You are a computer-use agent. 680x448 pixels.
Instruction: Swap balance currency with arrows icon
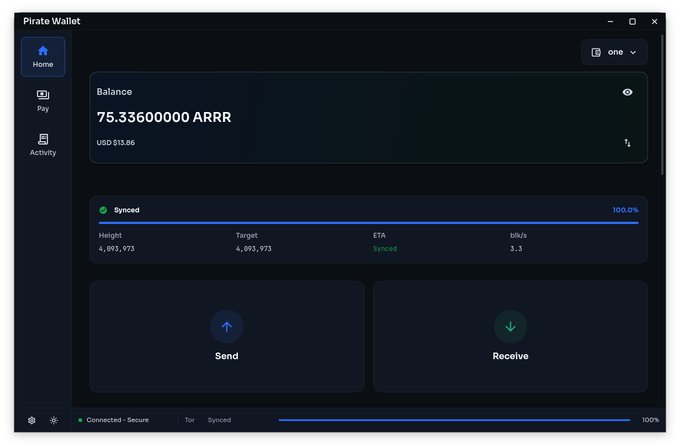(x=627, y=143)
